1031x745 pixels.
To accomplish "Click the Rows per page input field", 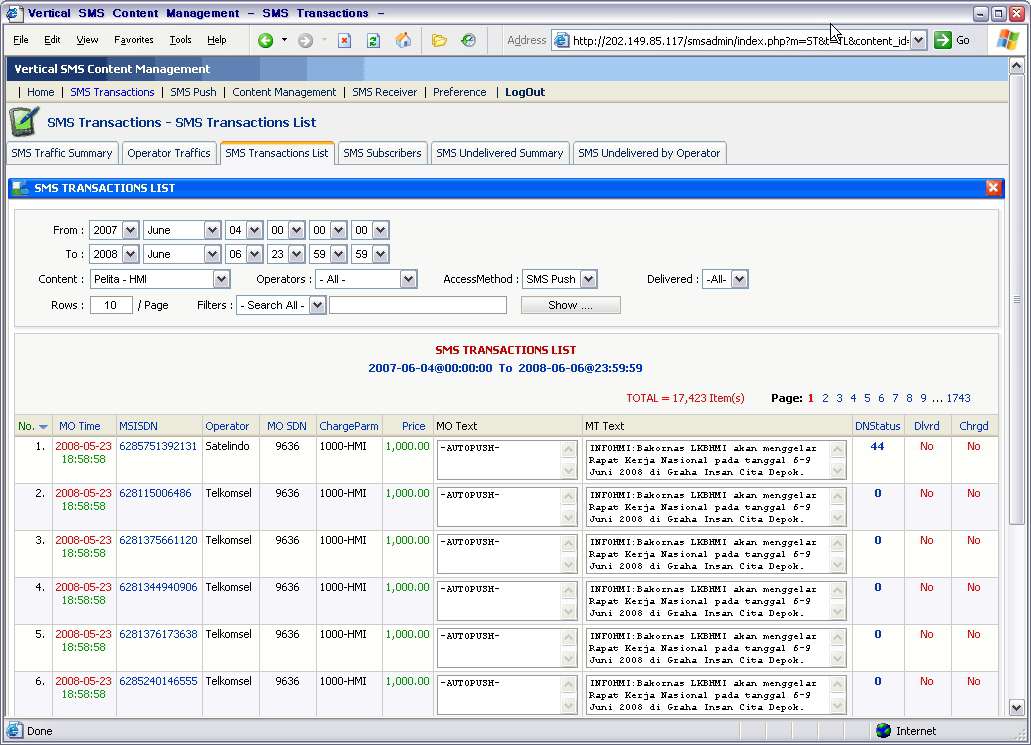I will point(111,305).
